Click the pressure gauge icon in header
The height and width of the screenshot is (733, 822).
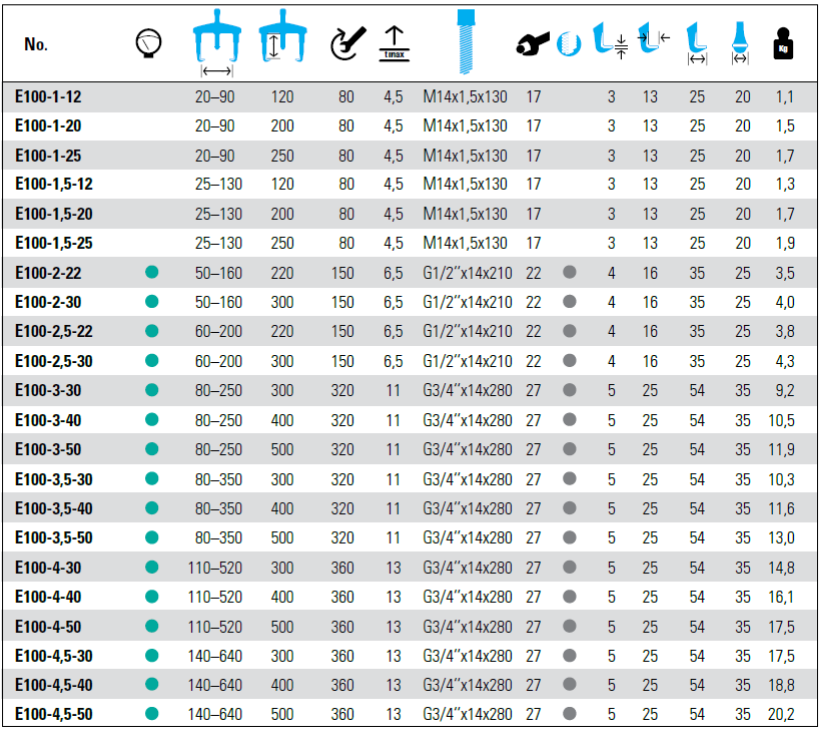tap(148, 44)
